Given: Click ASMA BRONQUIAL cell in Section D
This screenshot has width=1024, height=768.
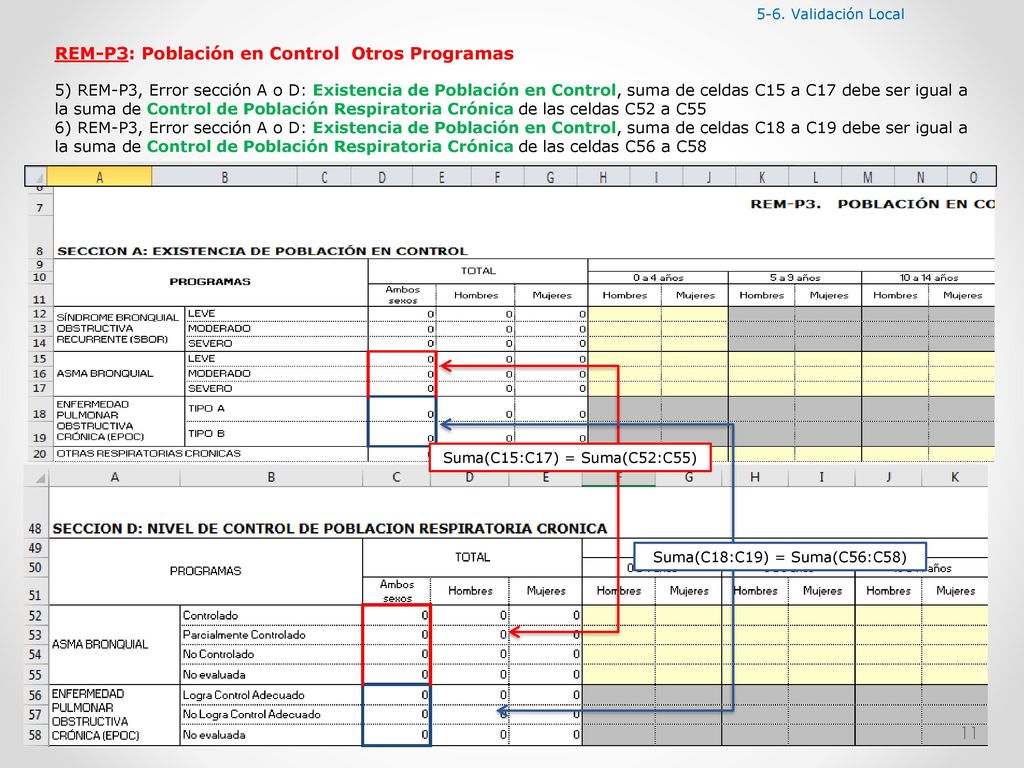Looking at the screenshot, I should [x=114, y=645].
